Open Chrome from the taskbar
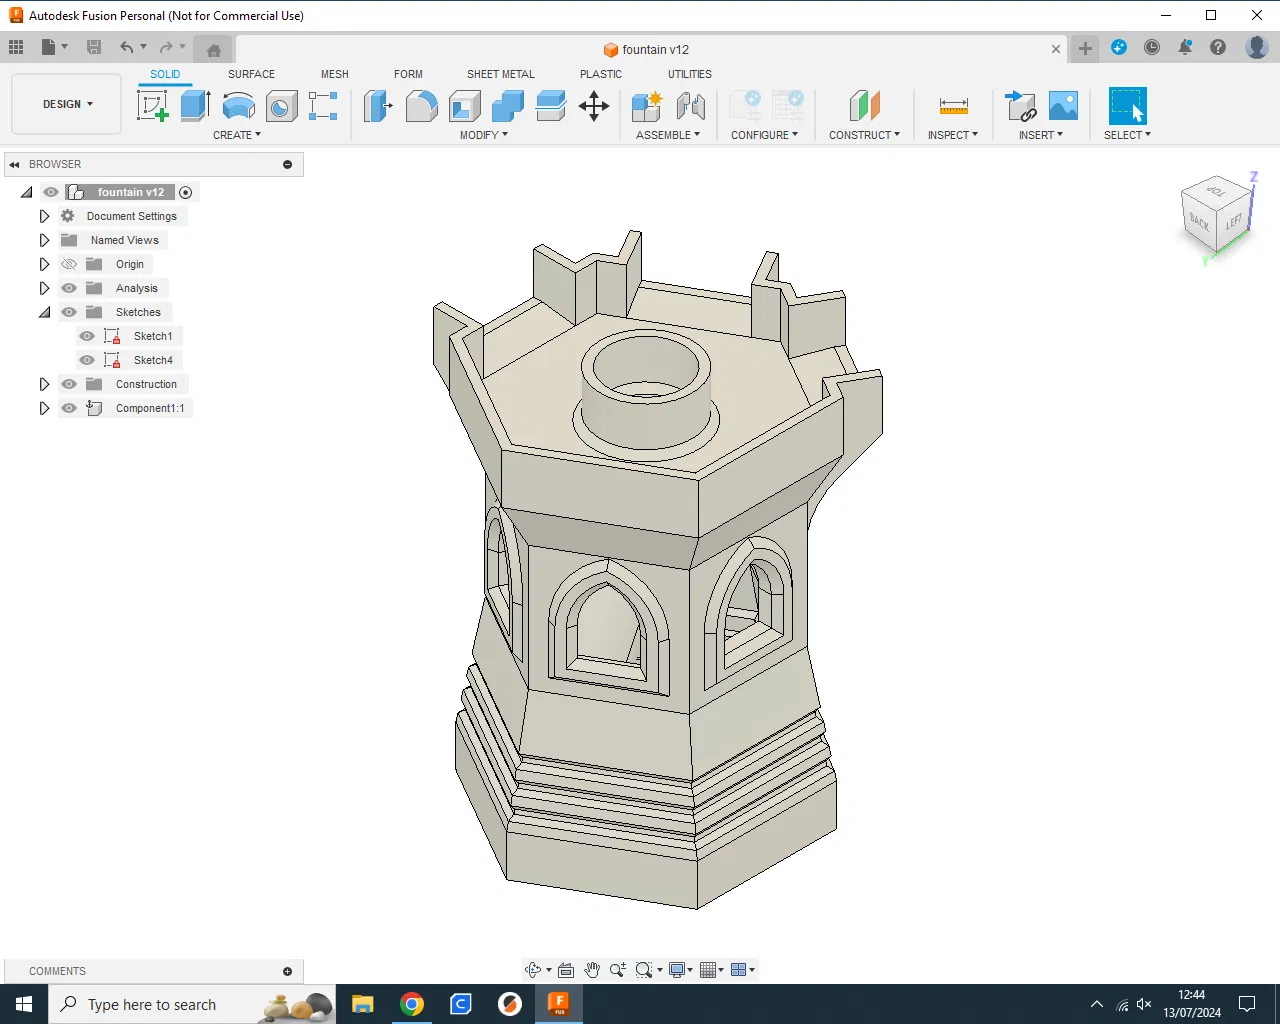Image resolution: width=1280 pixels, height=1024 pixels. (412, 1004)
